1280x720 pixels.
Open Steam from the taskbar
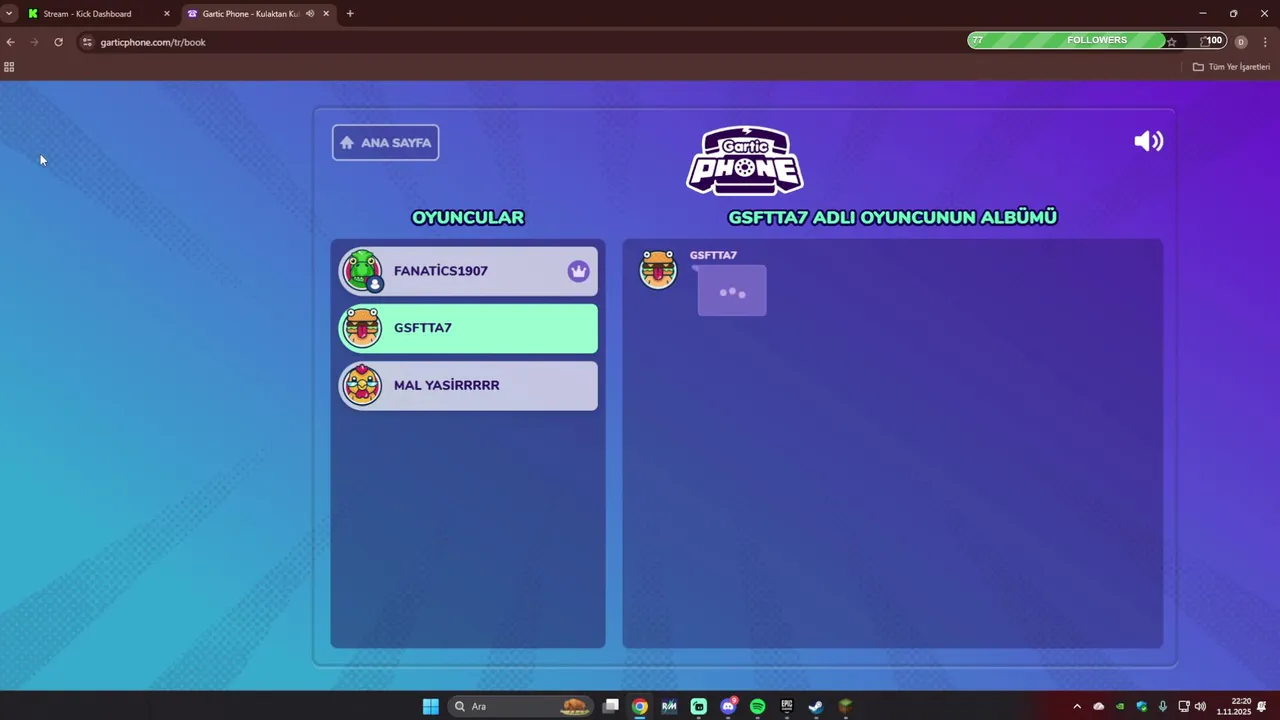815,706
